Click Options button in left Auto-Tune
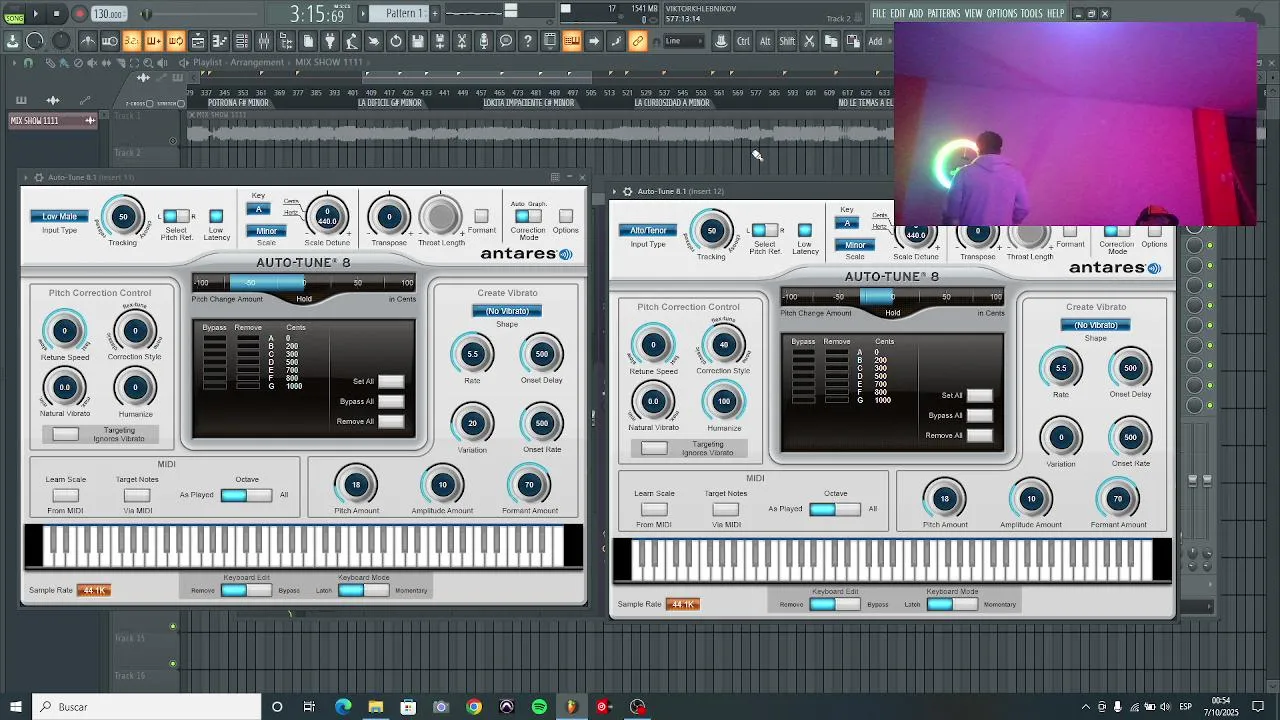Viewport: 1280px width, 720px height. 566,216
